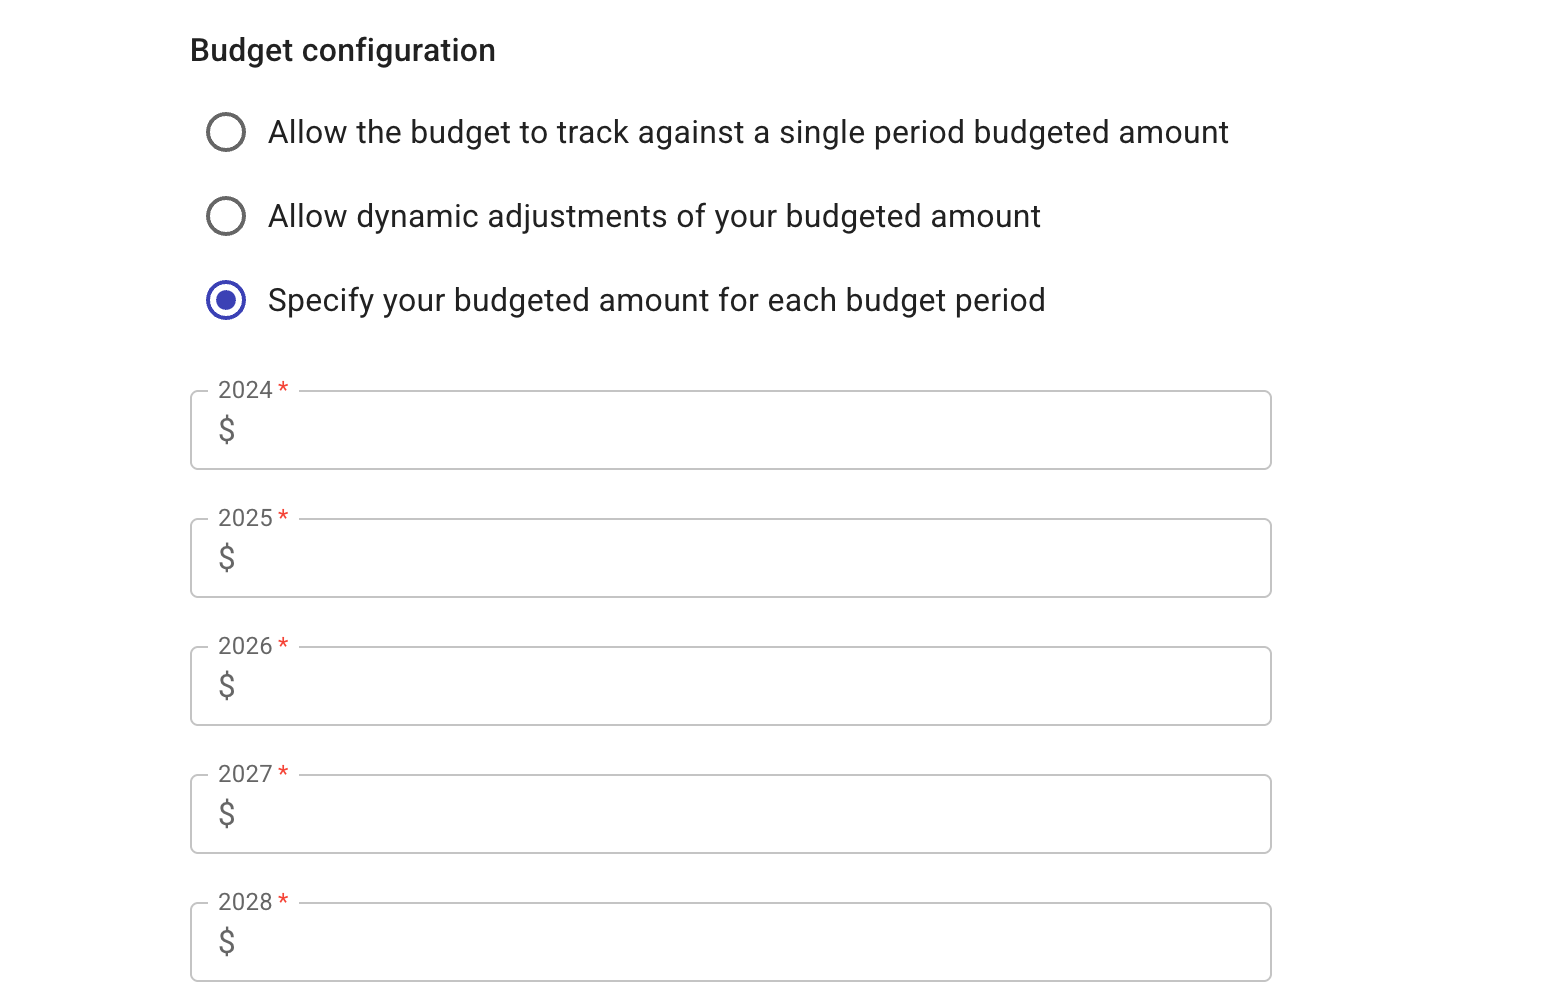Image resolution: width=1548 pixels, height=1004 pixels.
Task: Click the 2026 field label
Action: [x=244, y=645]
